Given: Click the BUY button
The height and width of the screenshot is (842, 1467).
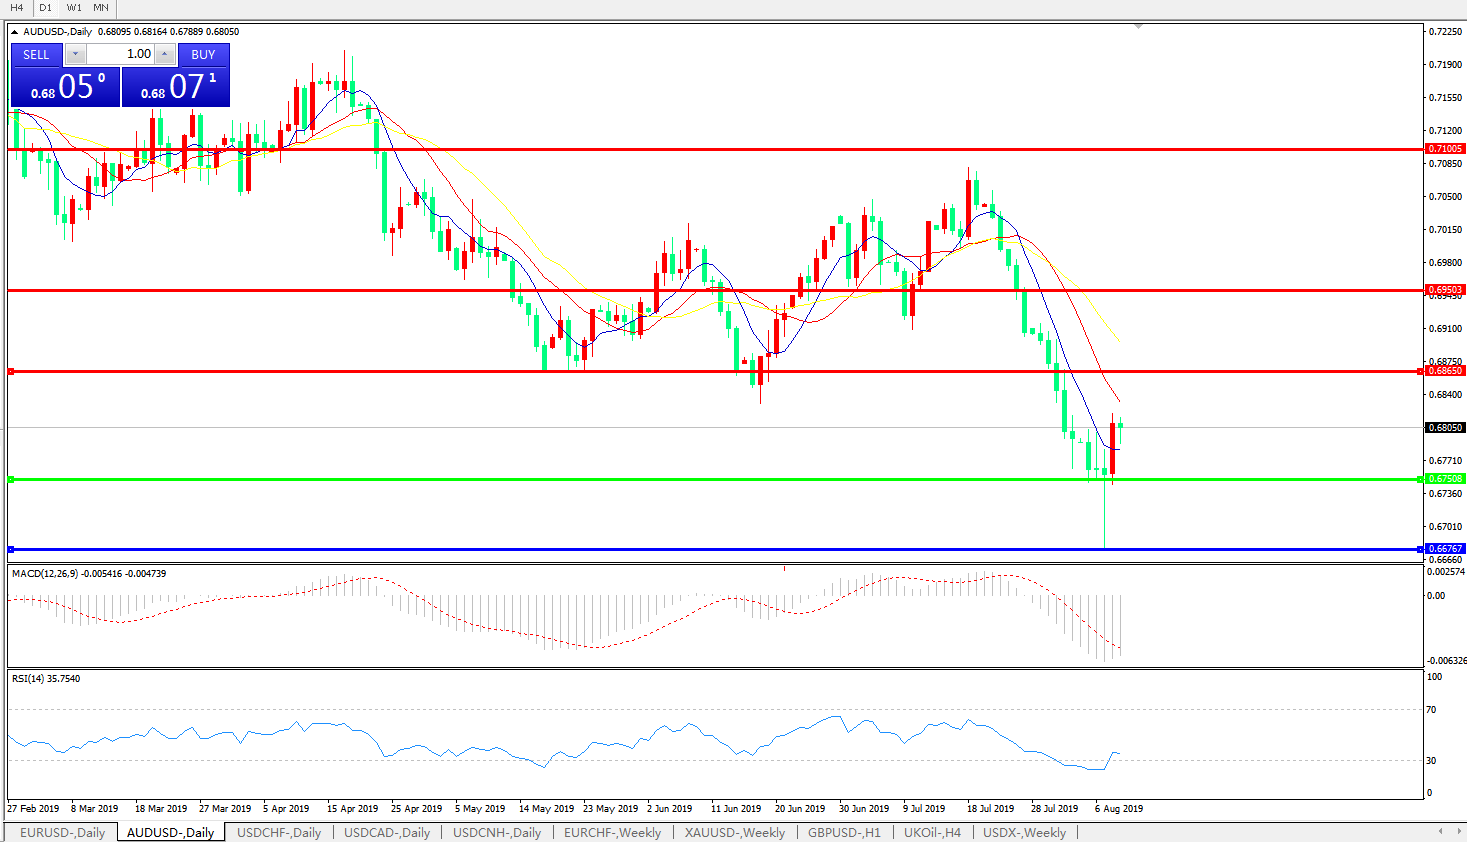Looking at the screenshot, I should 203,54.
